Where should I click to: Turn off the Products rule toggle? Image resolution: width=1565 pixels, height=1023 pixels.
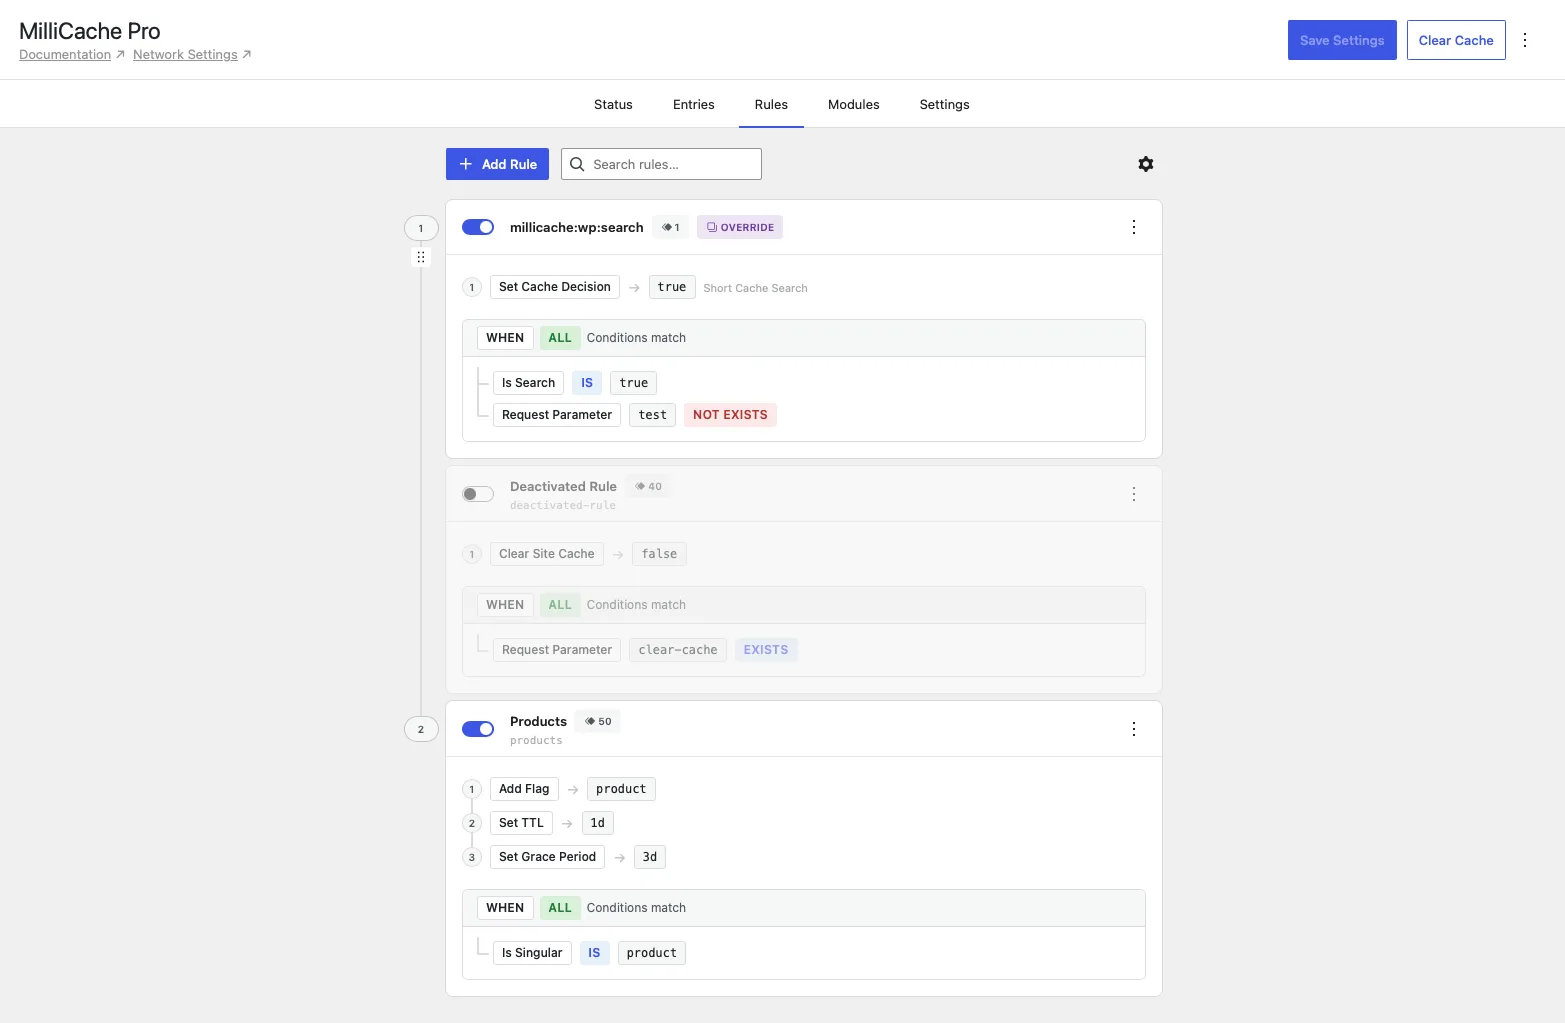click(x=478, y=729)
